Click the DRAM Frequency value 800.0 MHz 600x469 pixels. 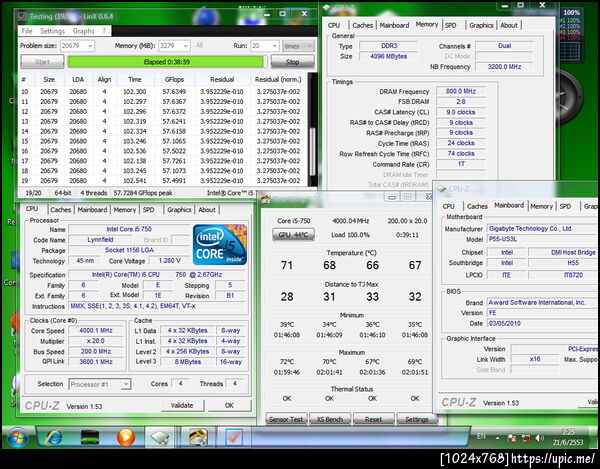461,91
